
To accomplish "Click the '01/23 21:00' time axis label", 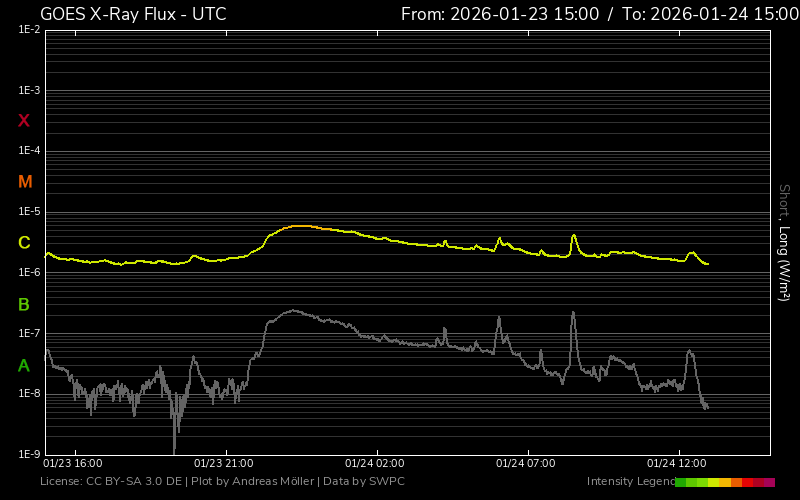I will coord(223,463).
